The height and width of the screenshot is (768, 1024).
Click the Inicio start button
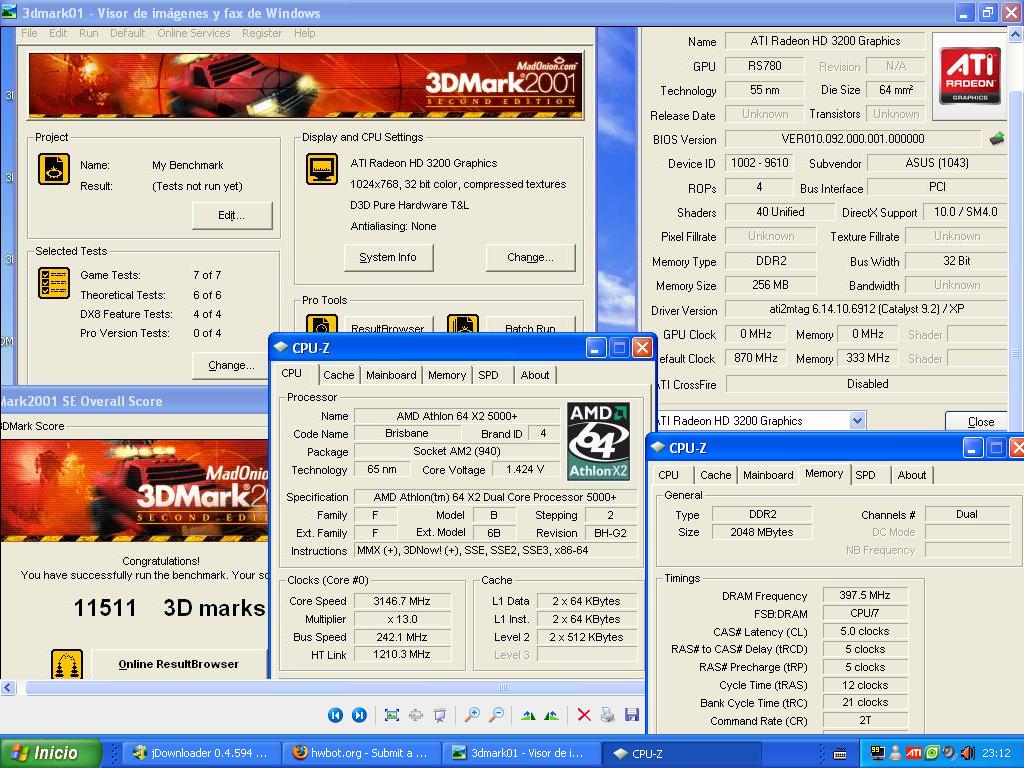point(51,753)
